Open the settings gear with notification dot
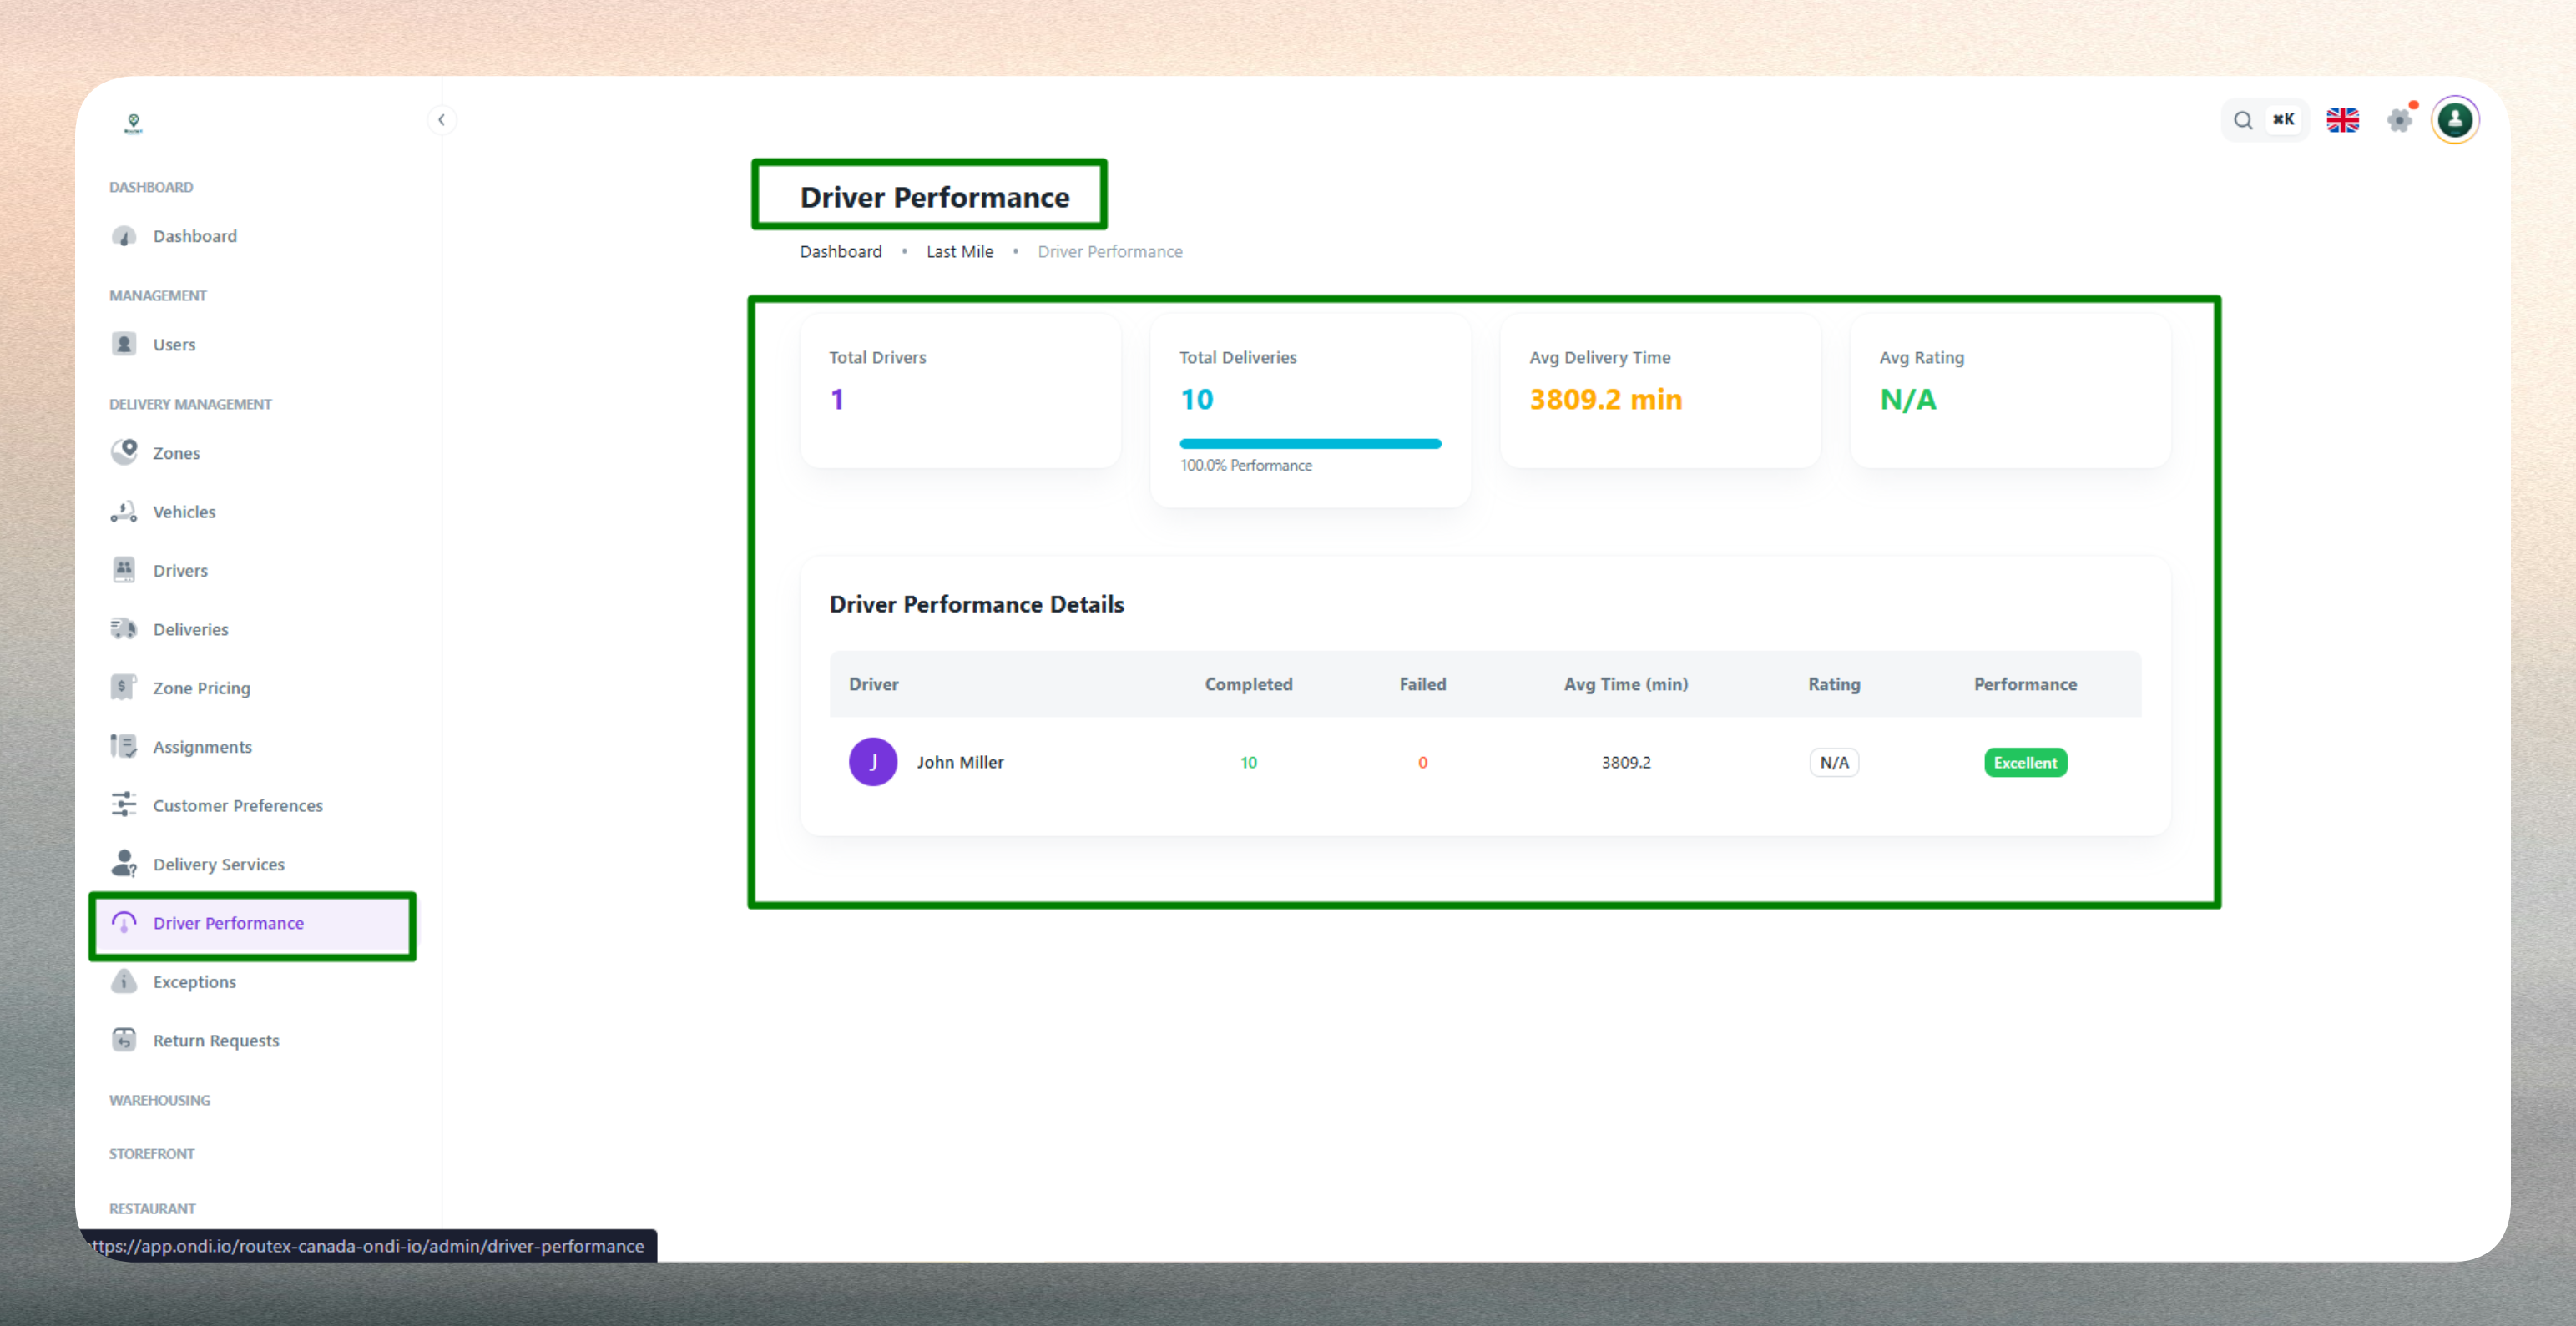The width and height of the screenshot is (2576, 1326). 2399,120
